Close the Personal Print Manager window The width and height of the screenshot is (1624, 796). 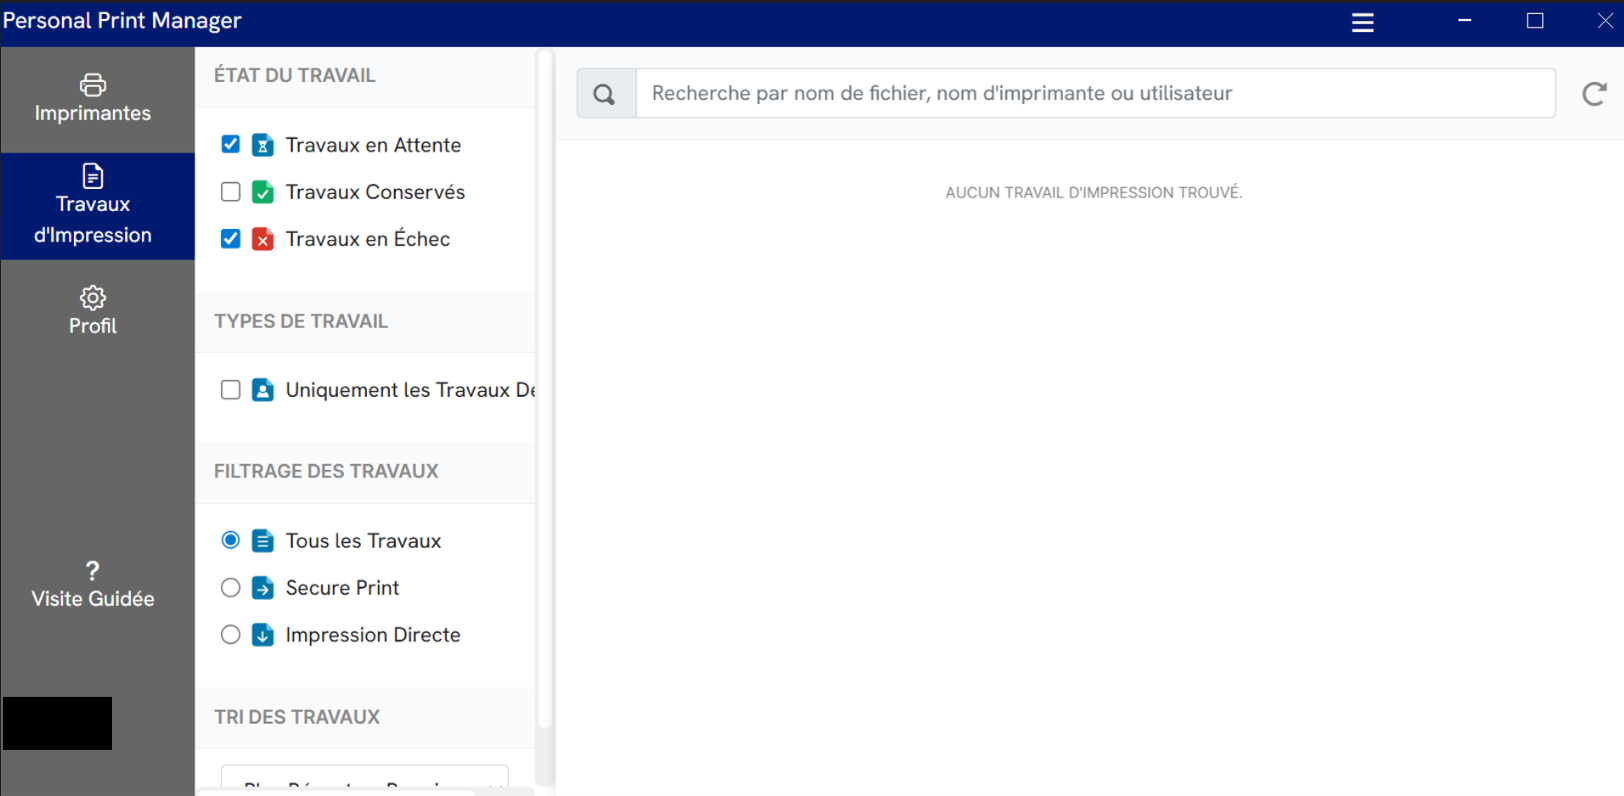click(1604, 21)
